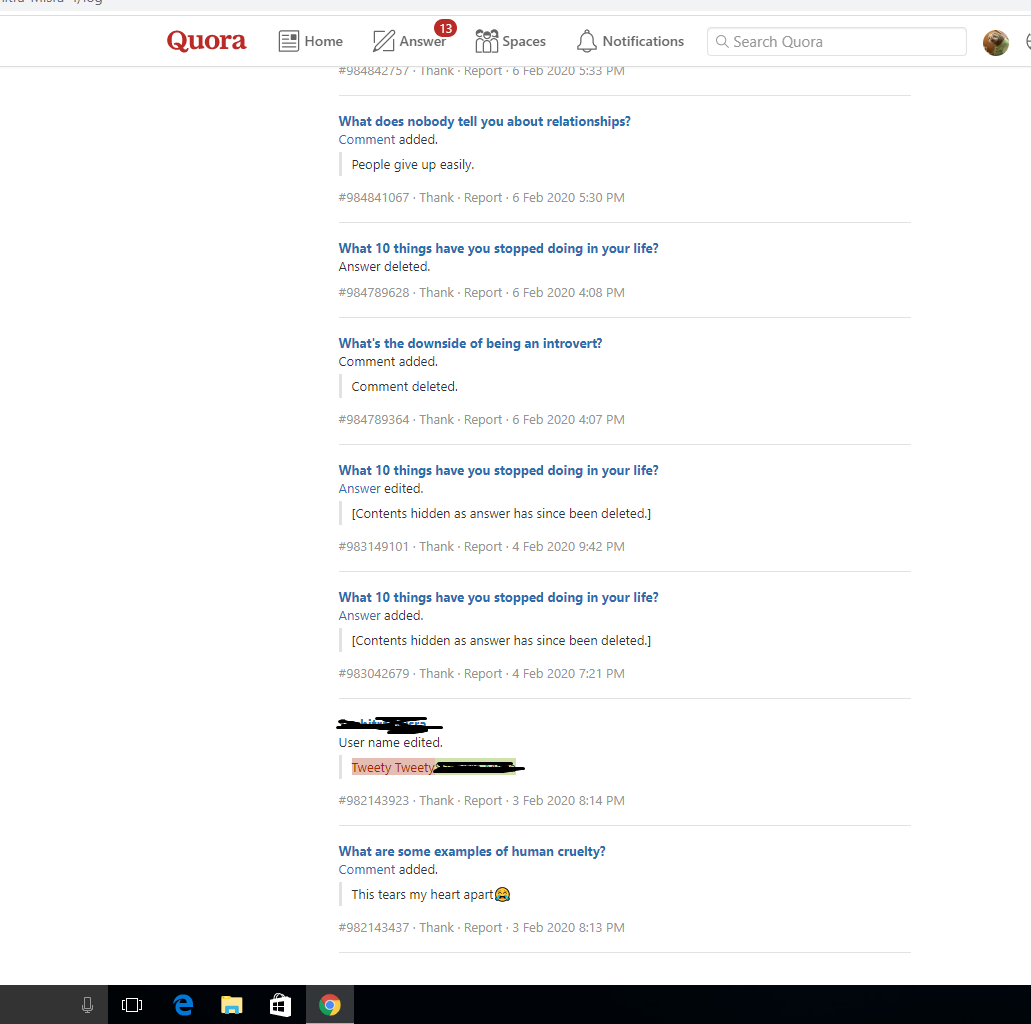Open the profile avatar picture
Viewport: 1031px width, 1024px height.
coord(995,43)
